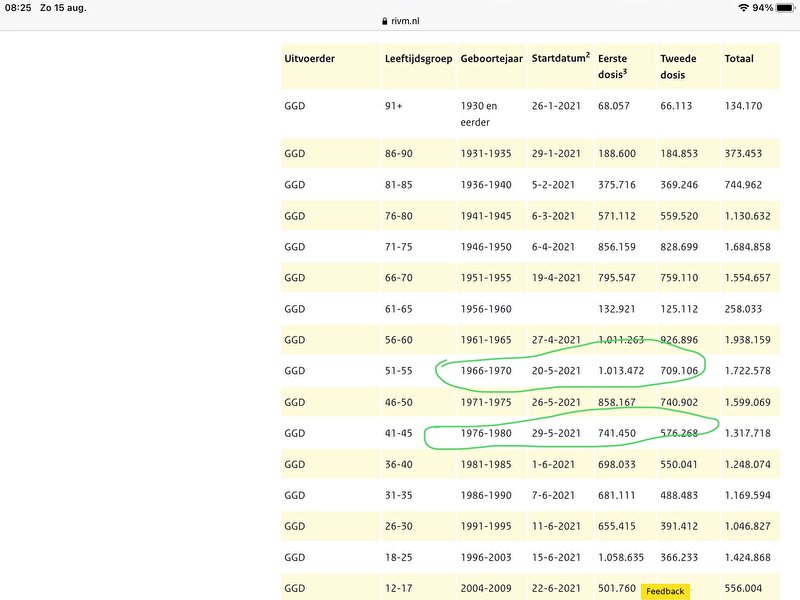
Task: Click the 18-25 age group cell
Action: pyautogui.click(x=398, y=557)
